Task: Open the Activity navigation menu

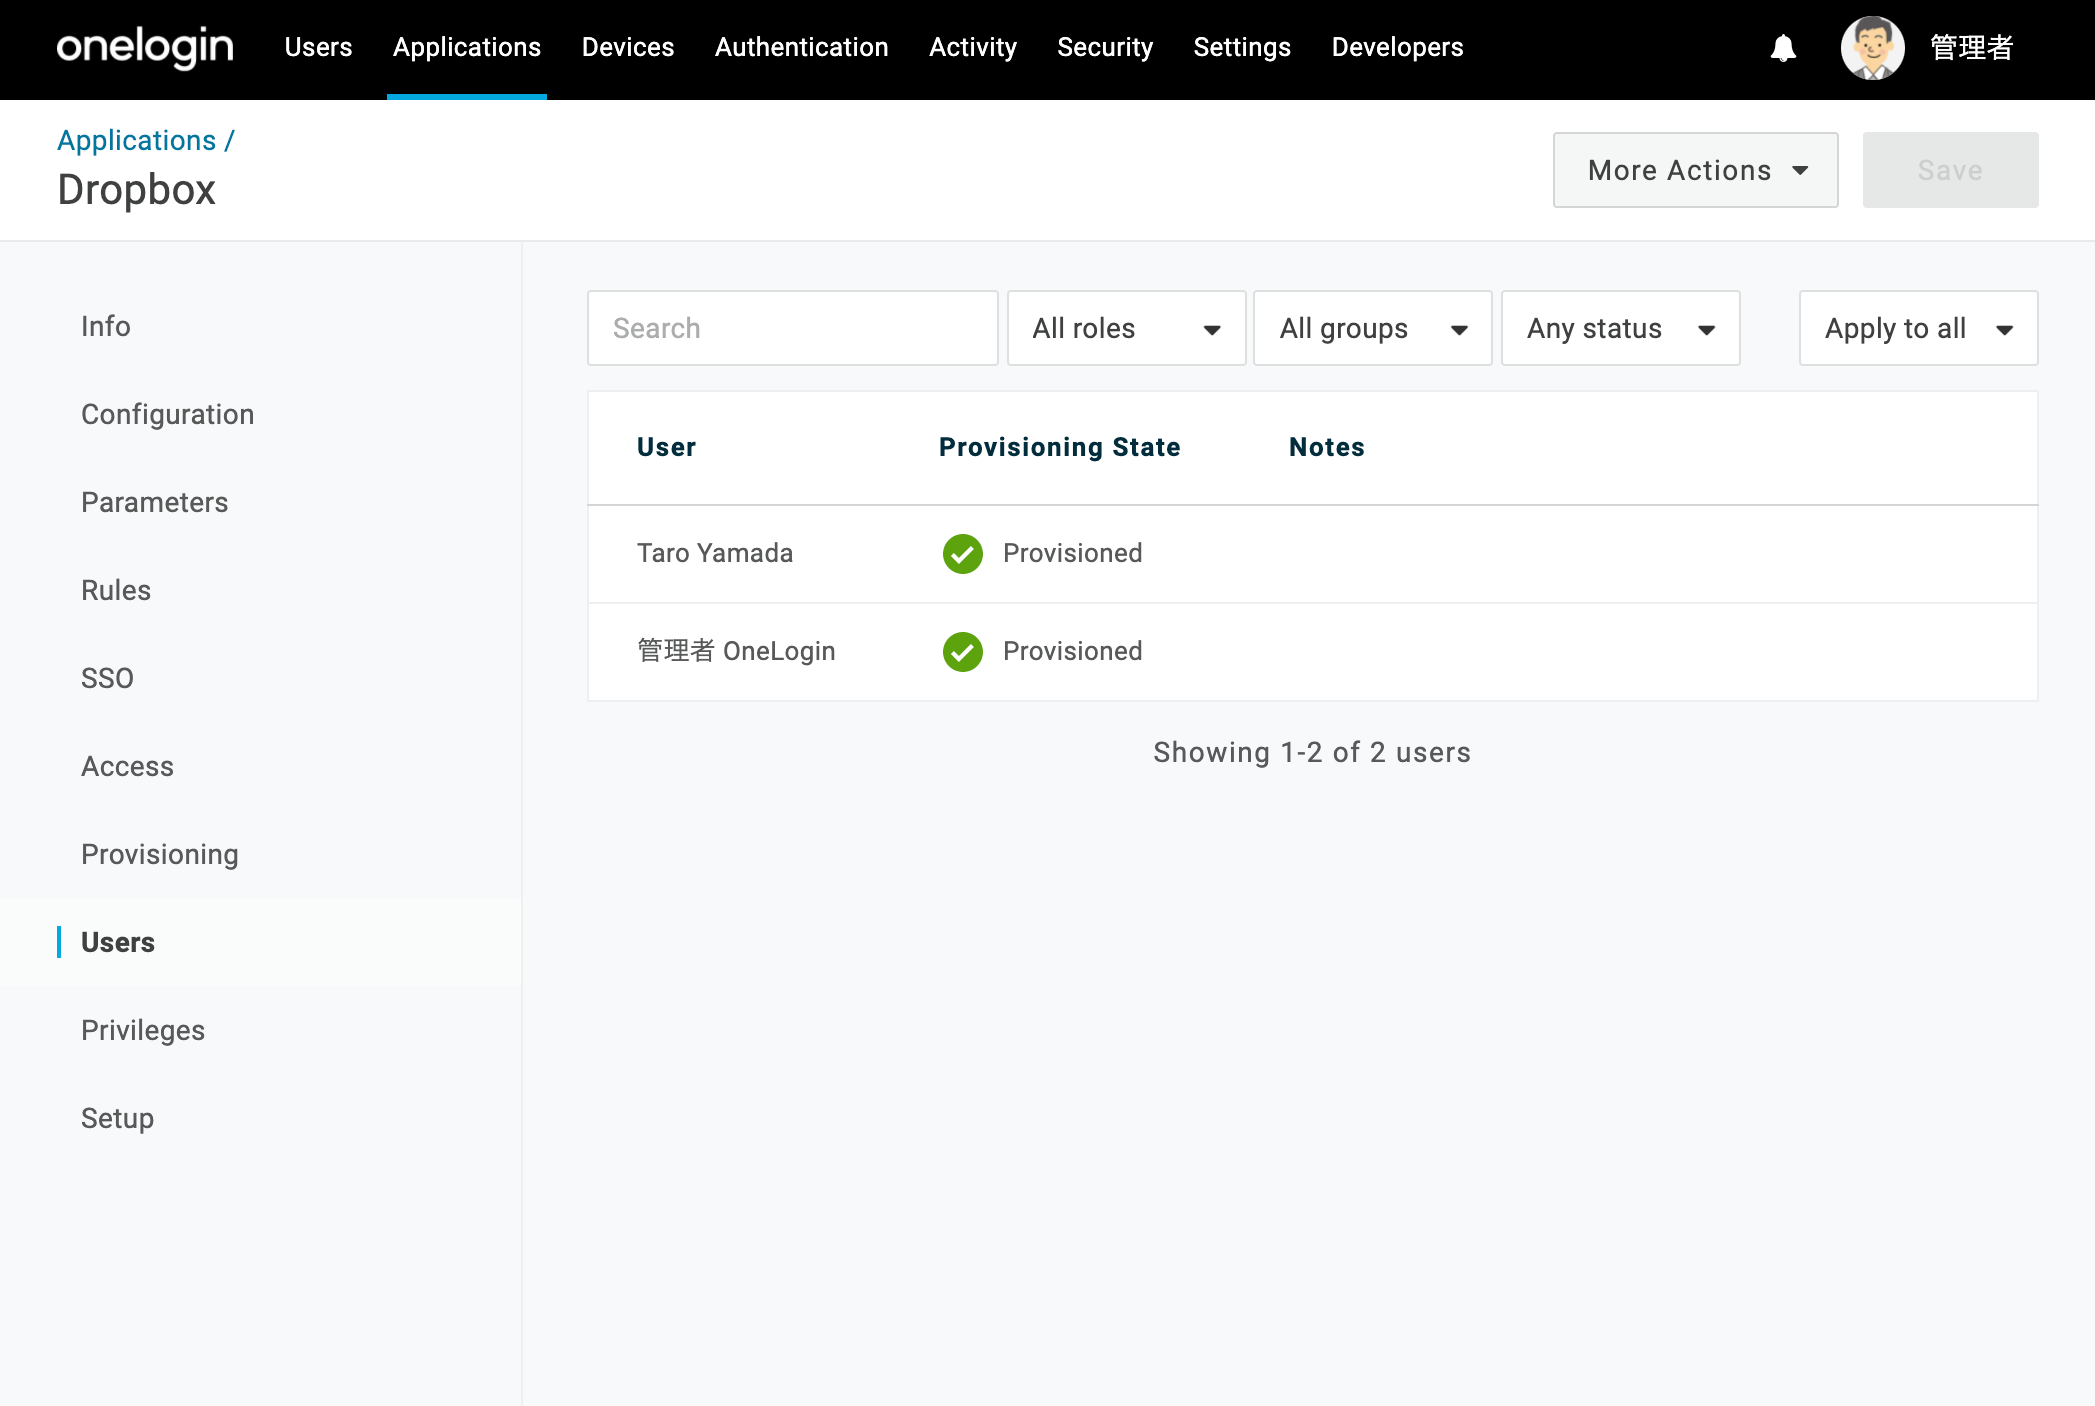Action: point(973,47)
